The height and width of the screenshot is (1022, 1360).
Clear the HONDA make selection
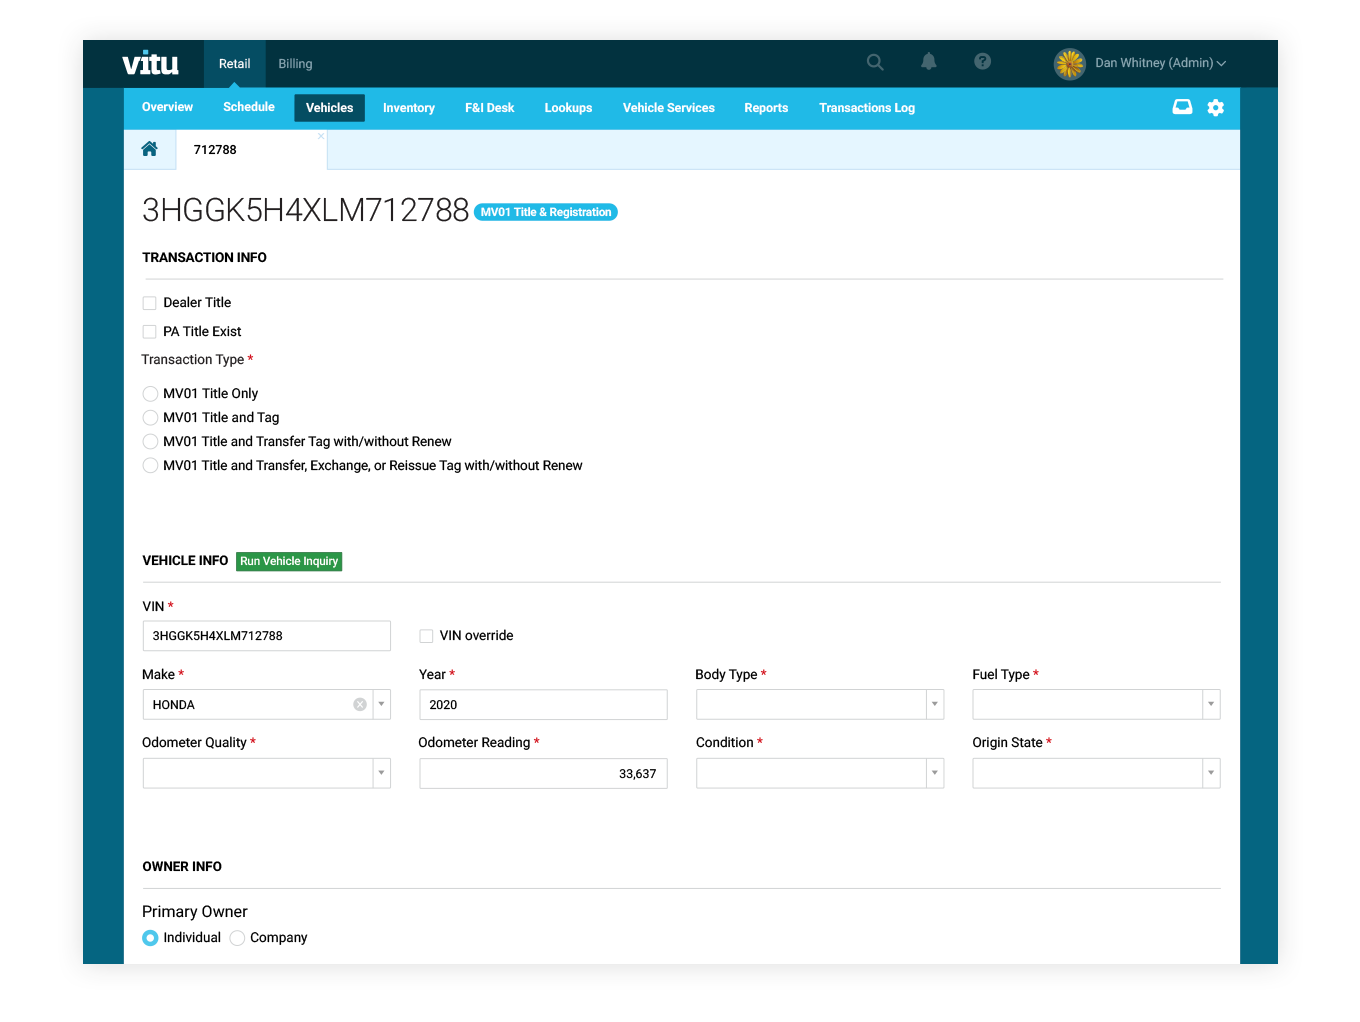[x=360, y=705]
